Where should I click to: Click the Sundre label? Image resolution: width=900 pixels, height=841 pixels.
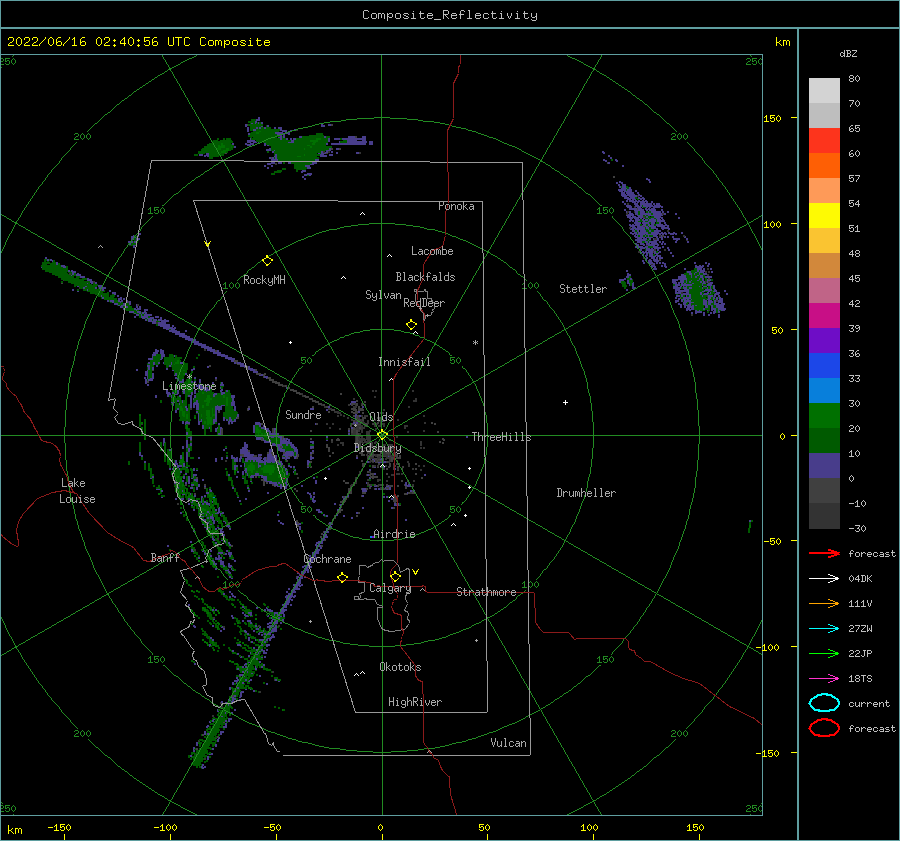point(303,414)
